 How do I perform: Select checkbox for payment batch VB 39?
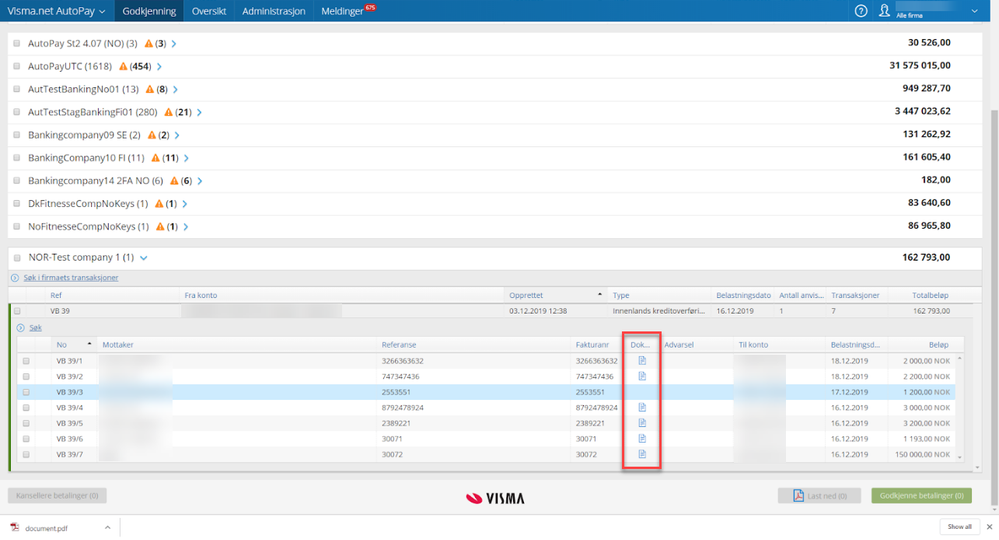point(17,311)
